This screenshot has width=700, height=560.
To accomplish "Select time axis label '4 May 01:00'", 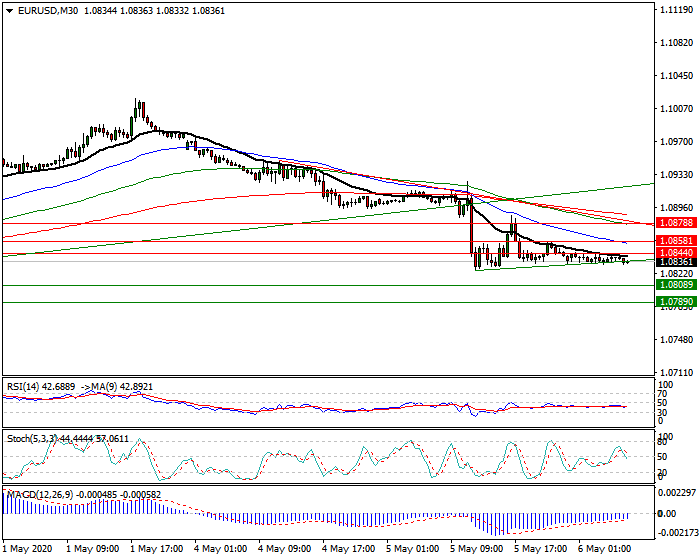I will [221, 548].
